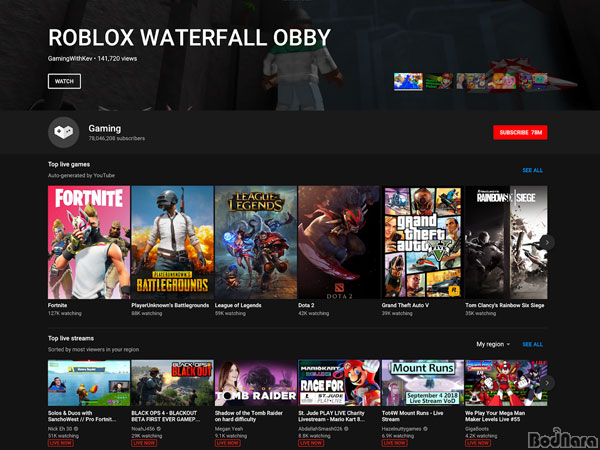
Task: Click the LIVE NOW badge under Hazelnuttygames
Action: click(x=394, y=443)
